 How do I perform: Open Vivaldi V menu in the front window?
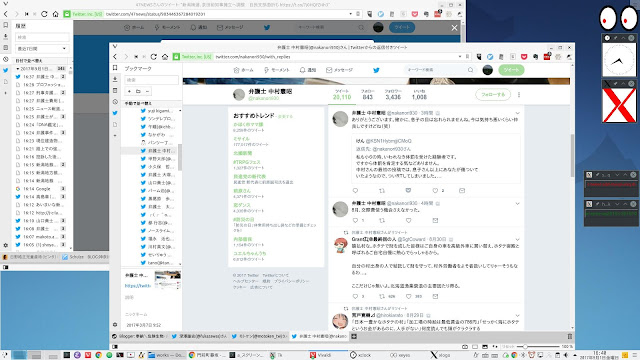pyautogui.click(x=115, y=47)
